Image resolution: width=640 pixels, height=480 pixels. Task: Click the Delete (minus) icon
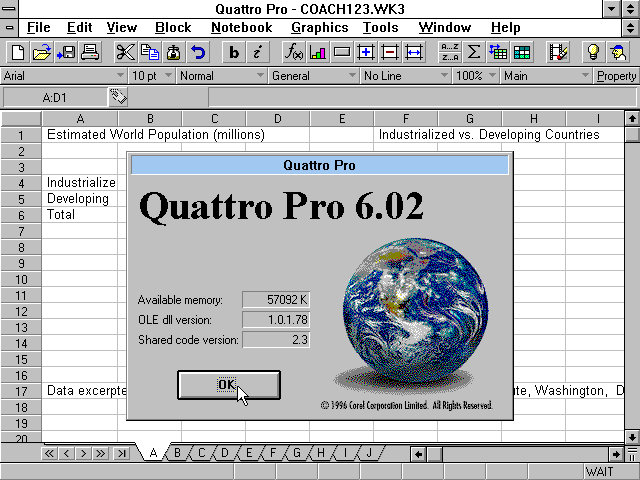tap(390, 53)
